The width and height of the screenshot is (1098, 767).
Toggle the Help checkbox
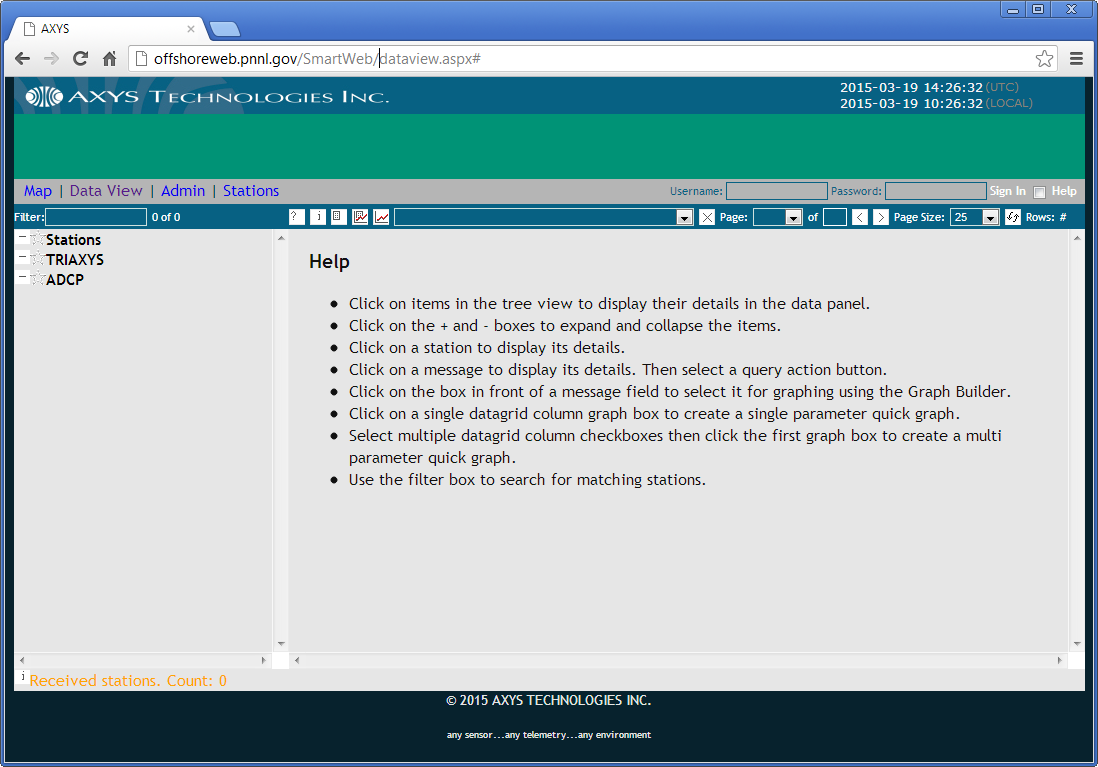[x=1039, y=192]
